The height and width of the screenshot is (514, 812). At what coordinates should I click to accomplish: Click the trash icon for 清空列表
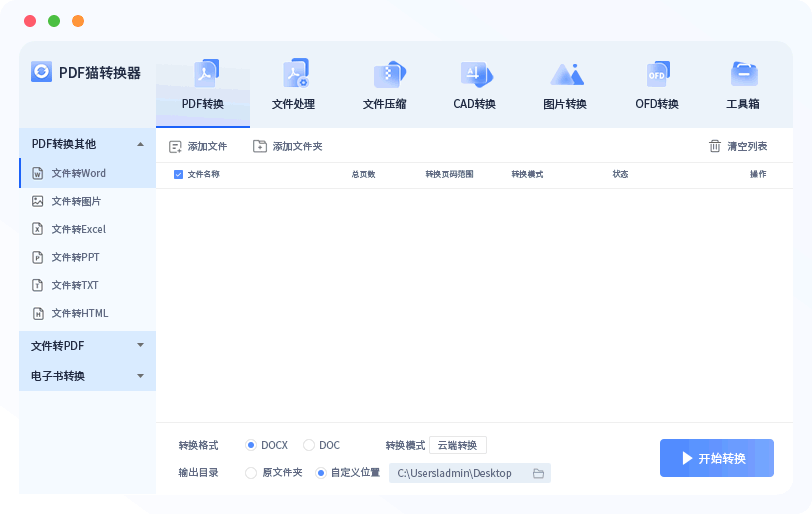(715, 146)
